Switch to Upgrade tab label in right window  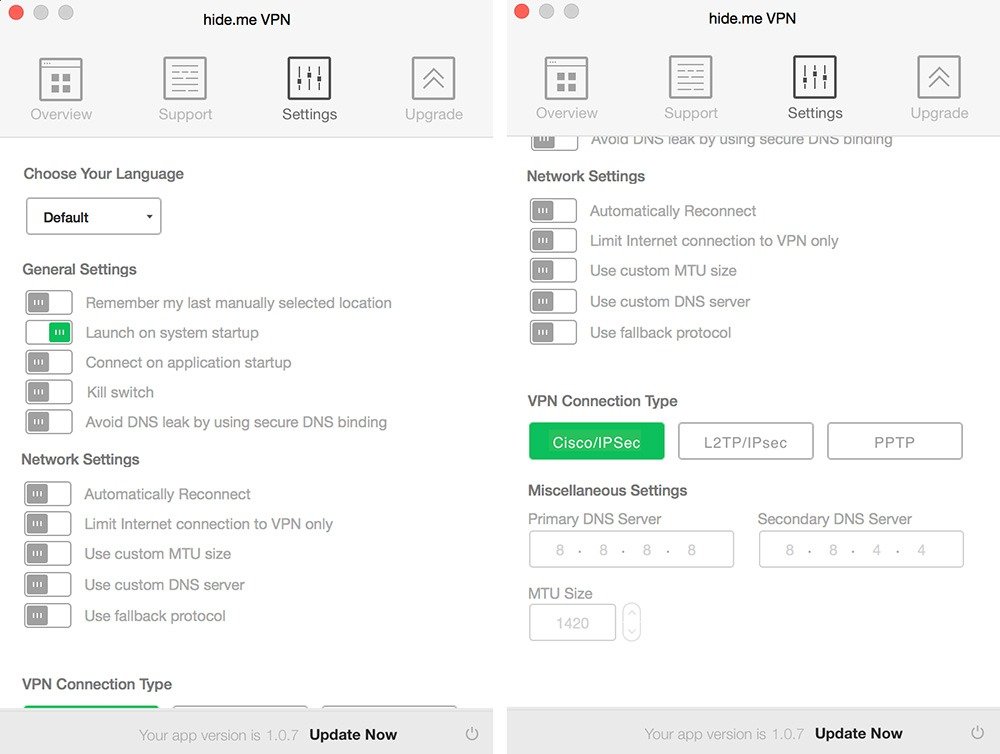[x=939, y=113]
